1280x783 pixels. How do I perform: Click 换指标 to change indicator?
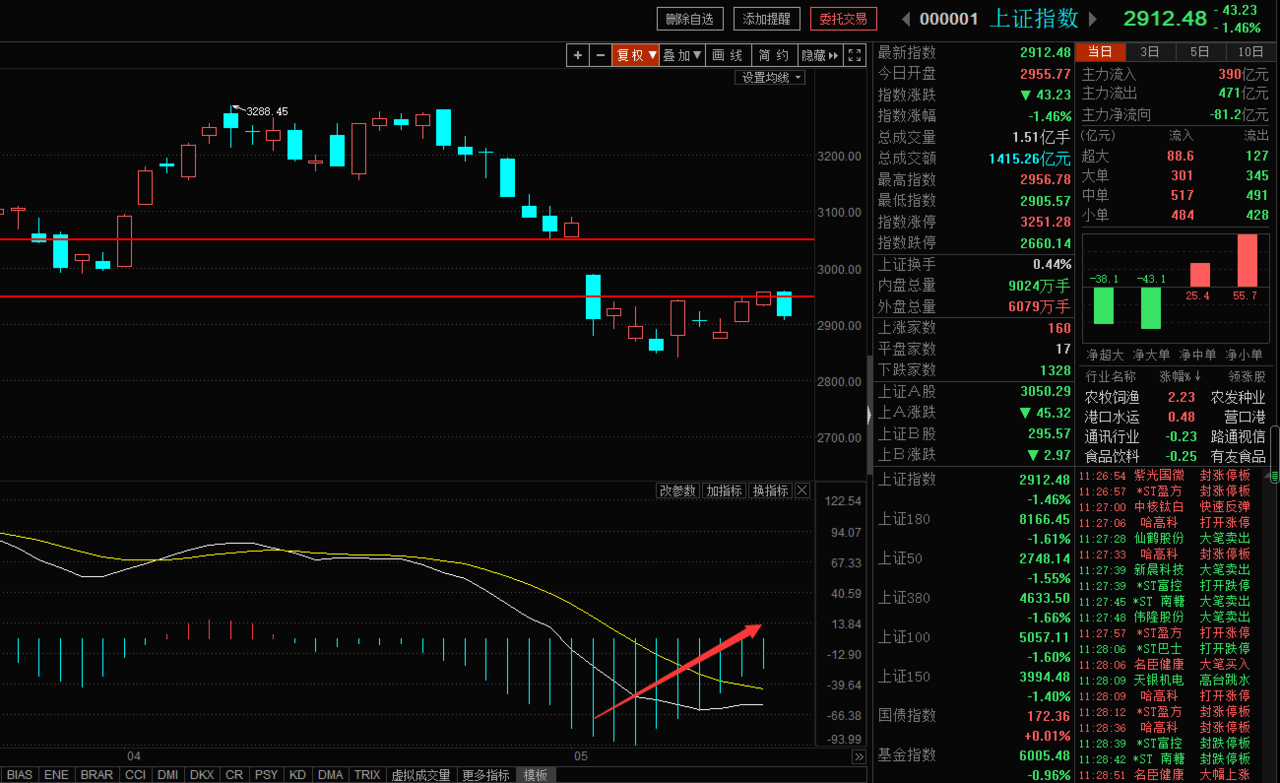click(771, 490)
